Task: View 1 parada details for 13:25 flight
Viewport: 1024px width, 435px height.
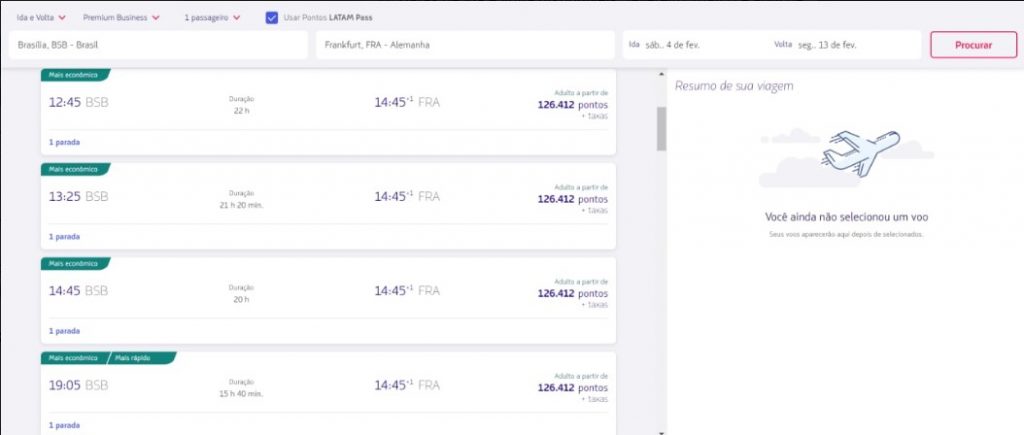Action: (x=64, y=237)
